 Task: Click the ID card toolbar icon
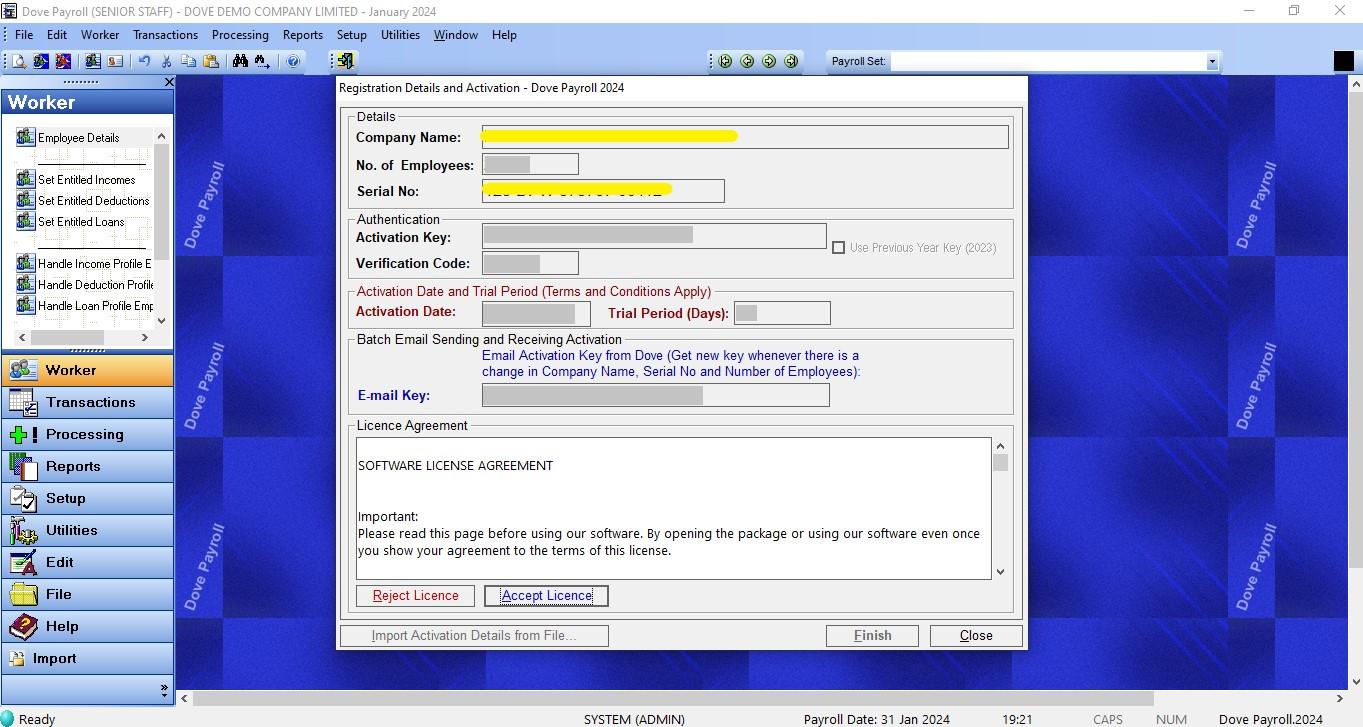click(115, 61)
